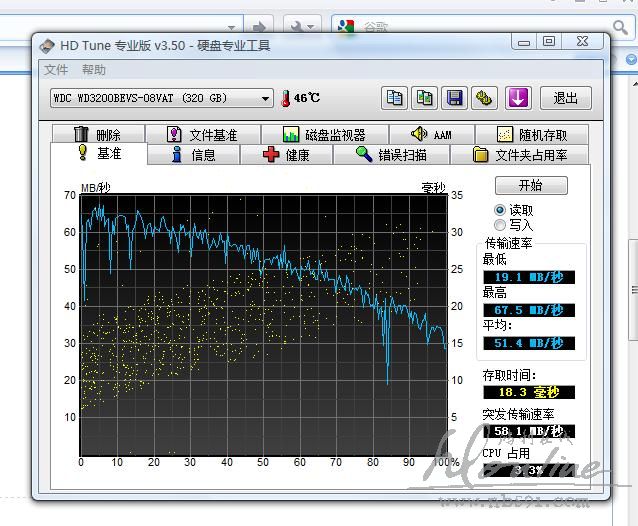Expand the WDC WD3200BEVS drive dropdown
Viewport: 638px width, 526px height.
point(265,98)
